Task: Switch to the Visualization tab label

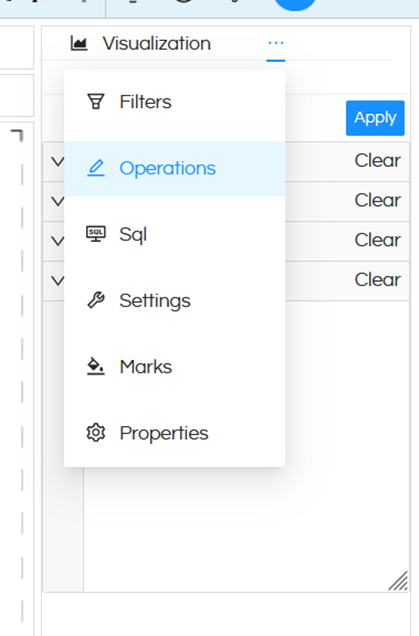Action: pos(157,43)
